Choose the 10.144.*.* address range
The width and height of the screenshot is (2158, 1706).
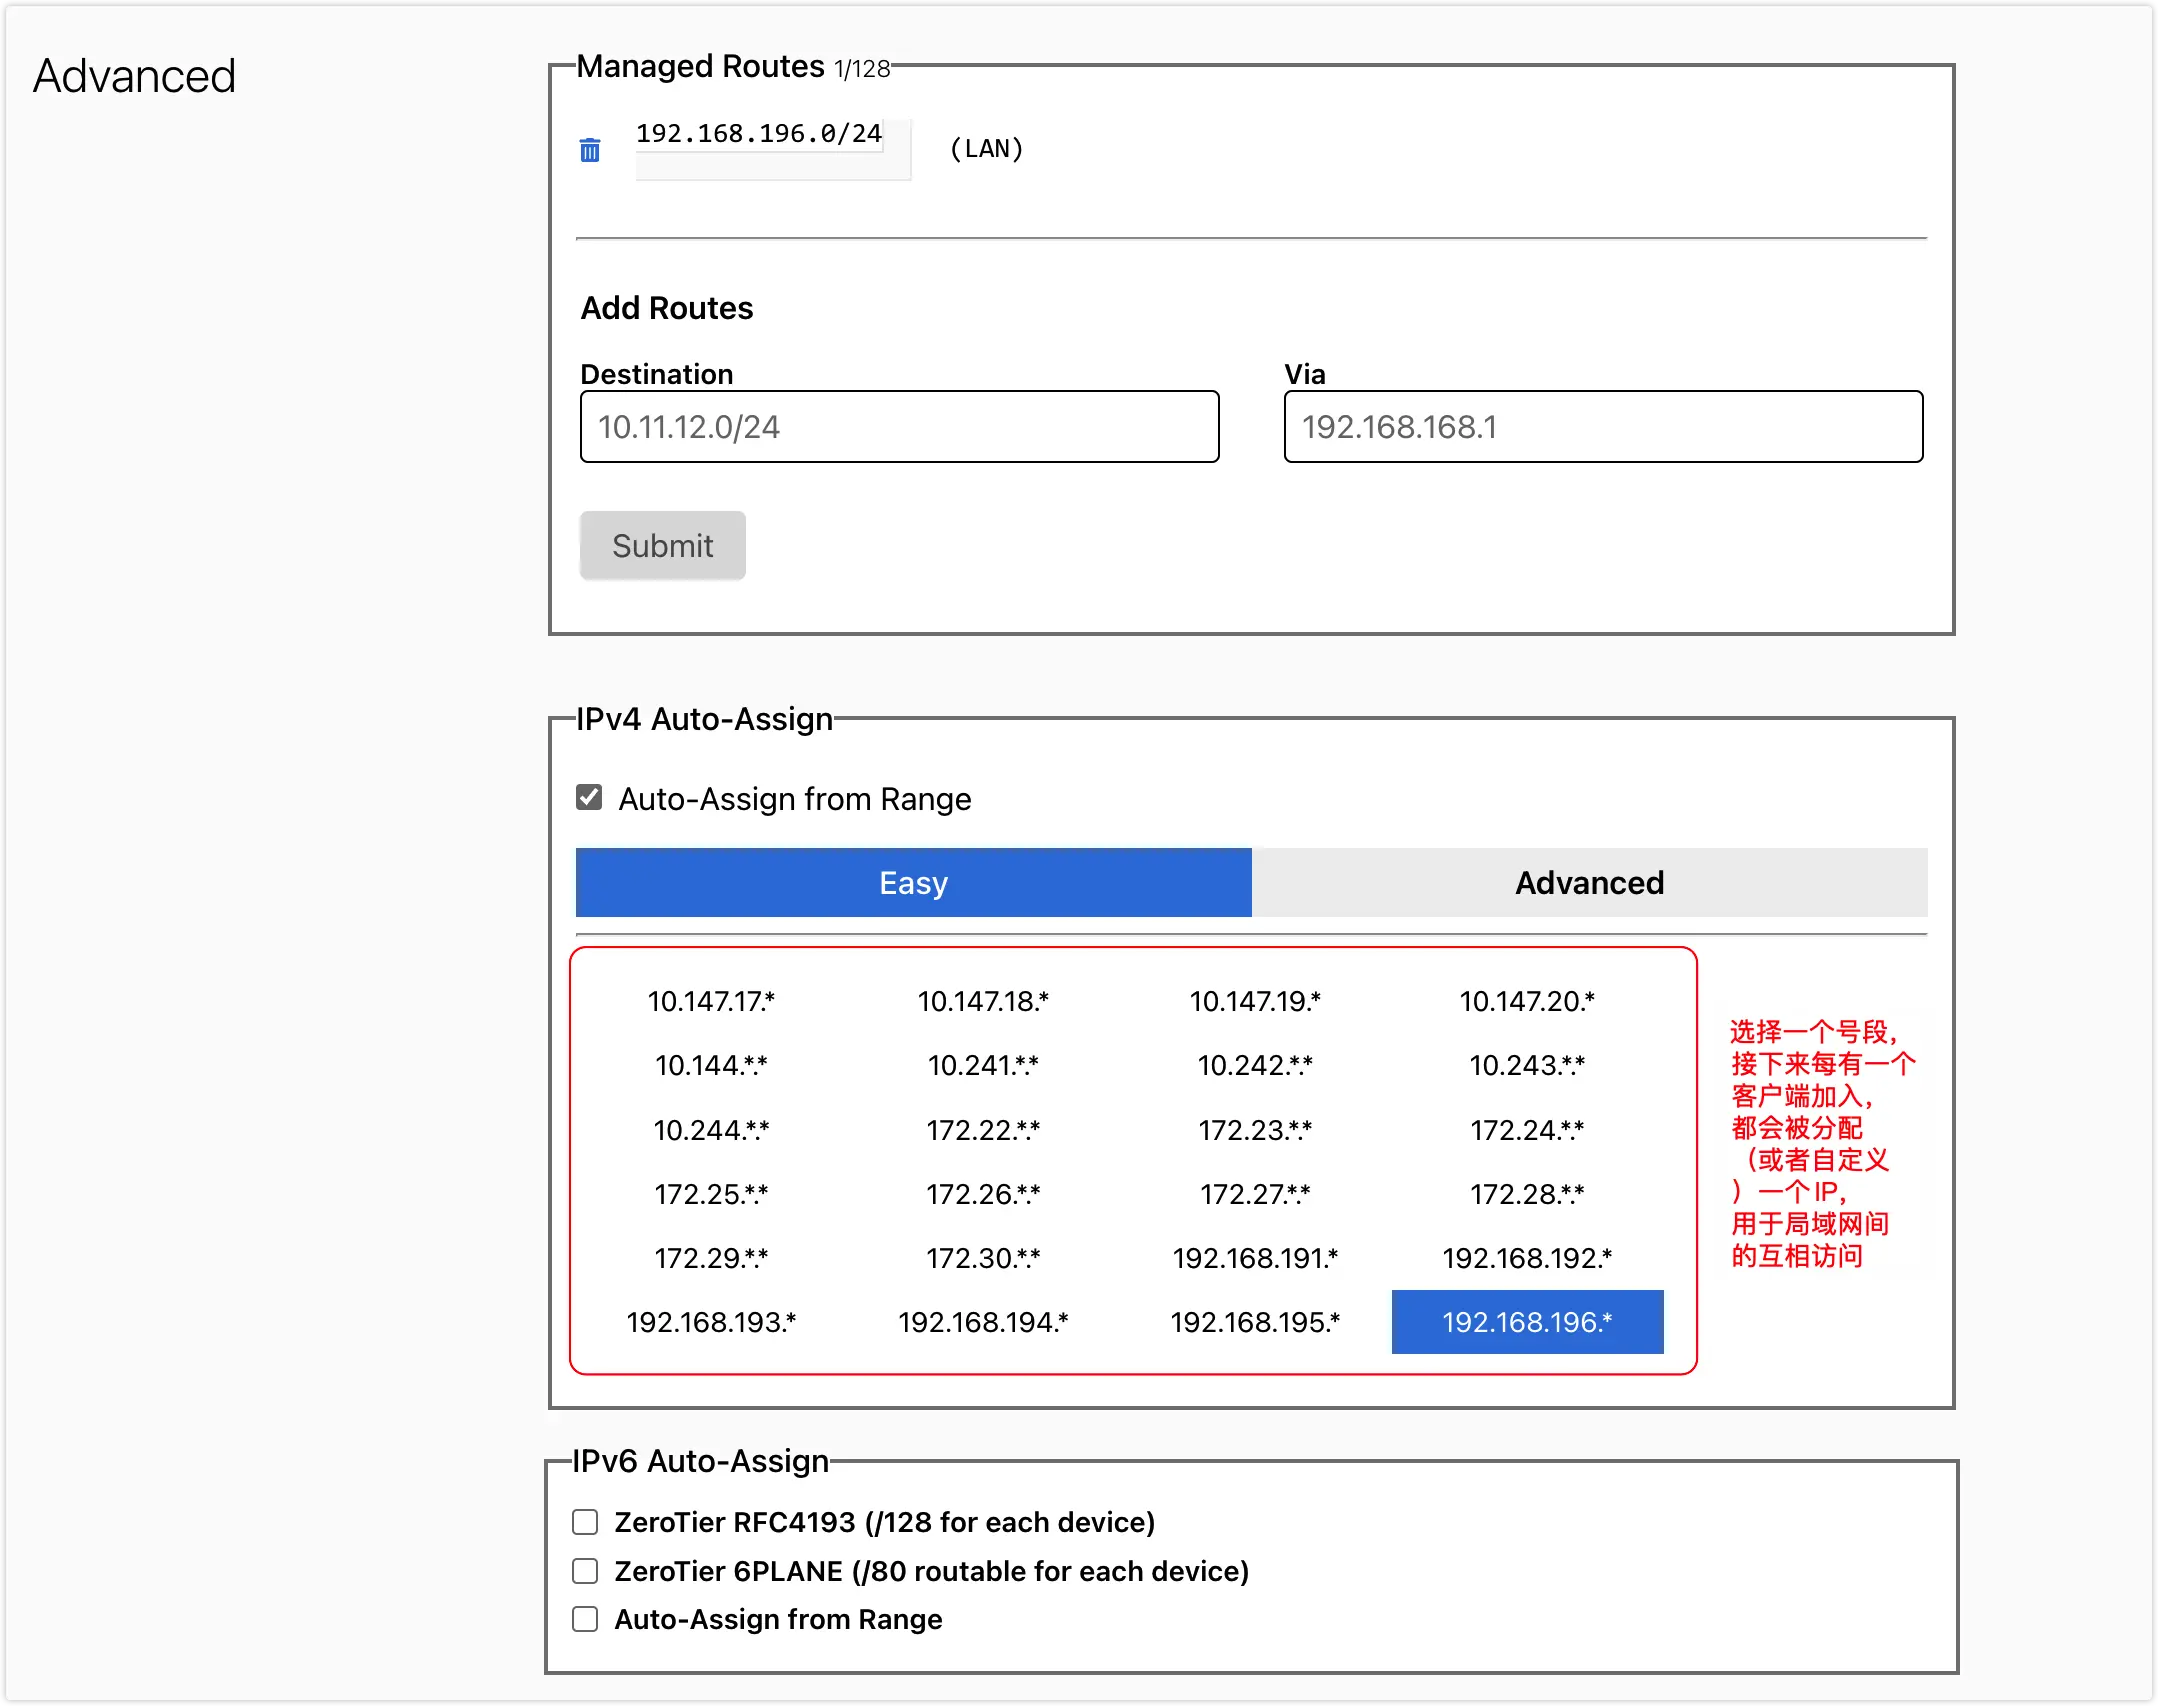(711, 1066)
